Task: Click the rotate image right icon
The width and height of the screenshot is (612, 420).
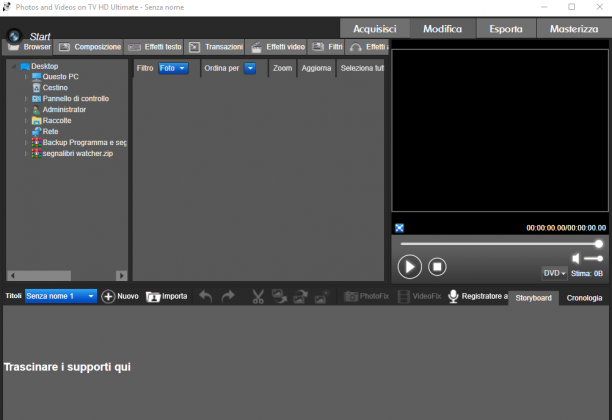Action: coord(301,296)
